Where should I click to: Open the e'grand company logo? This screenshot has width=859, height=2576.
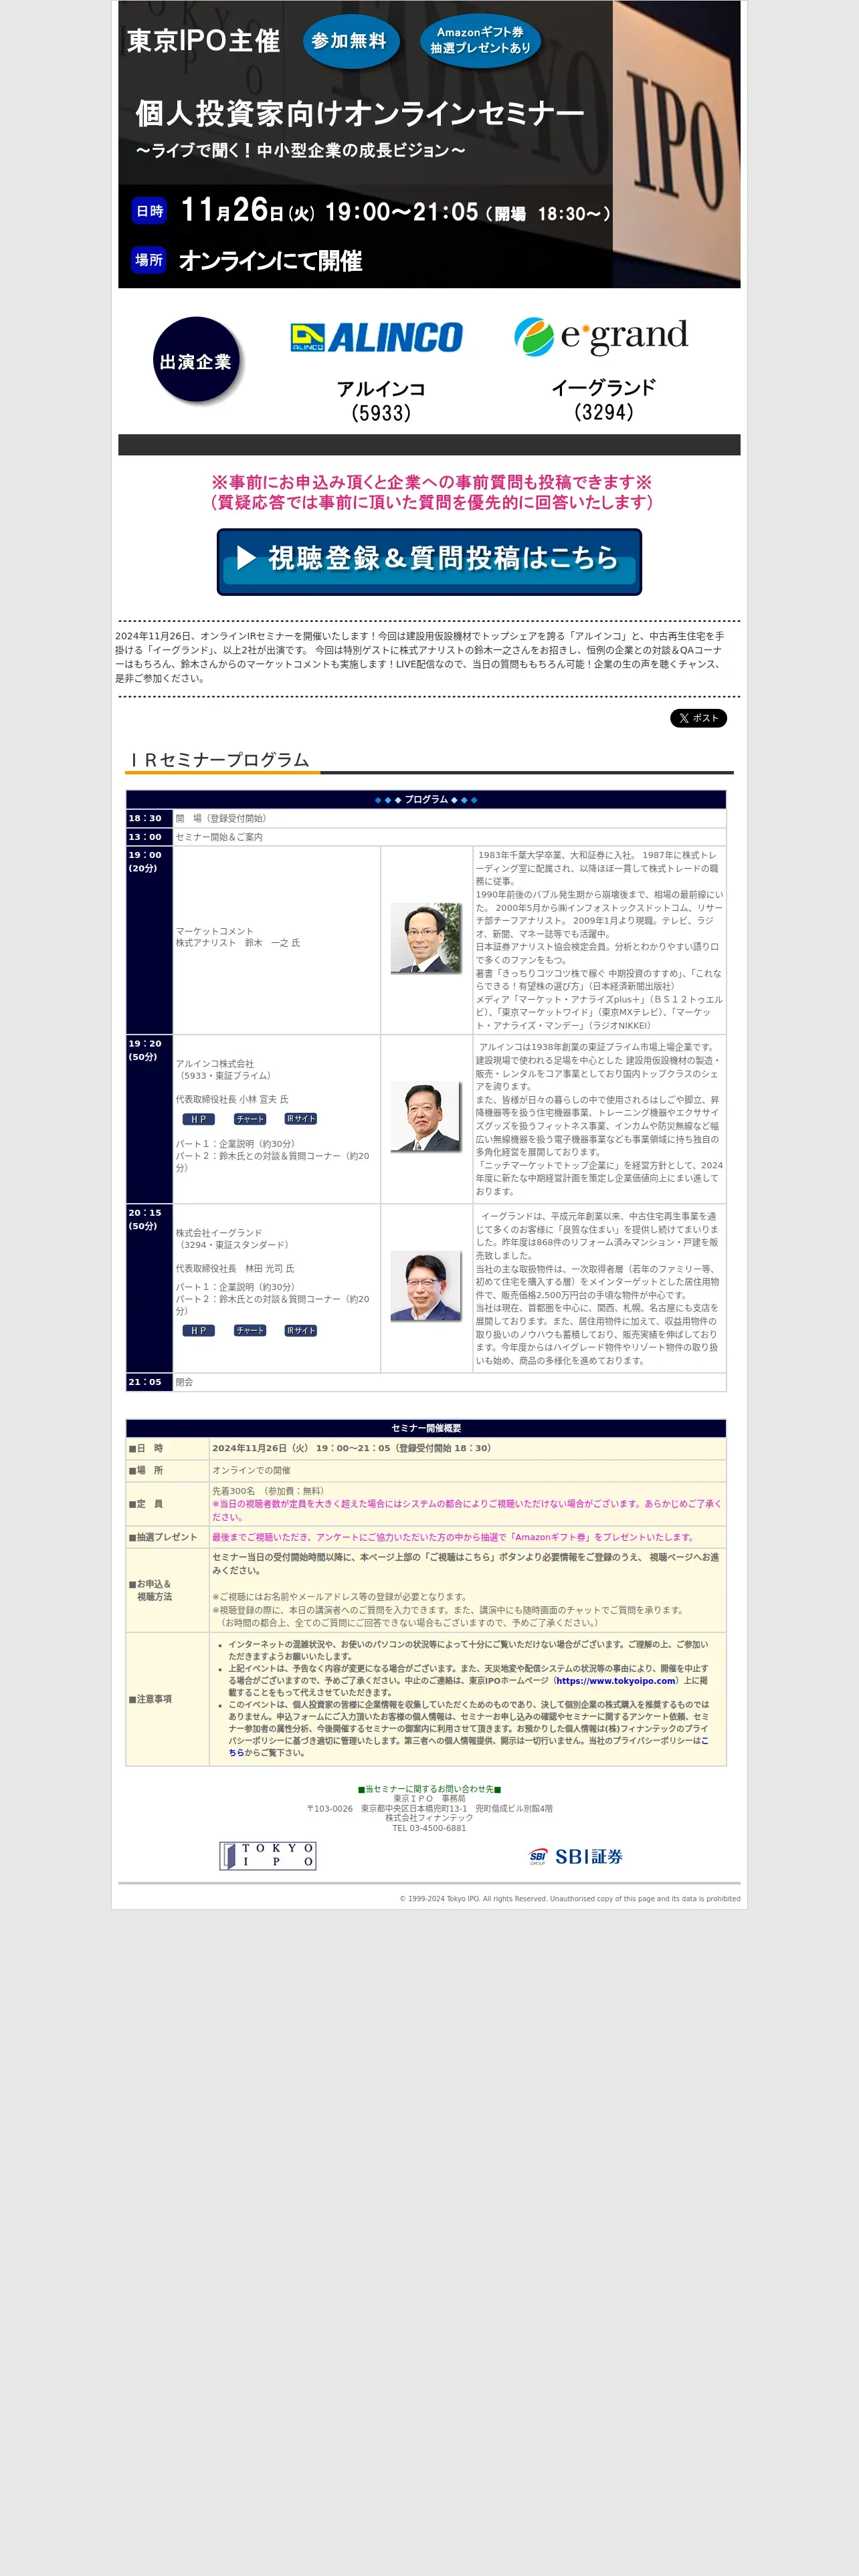[x=601, y=337]
